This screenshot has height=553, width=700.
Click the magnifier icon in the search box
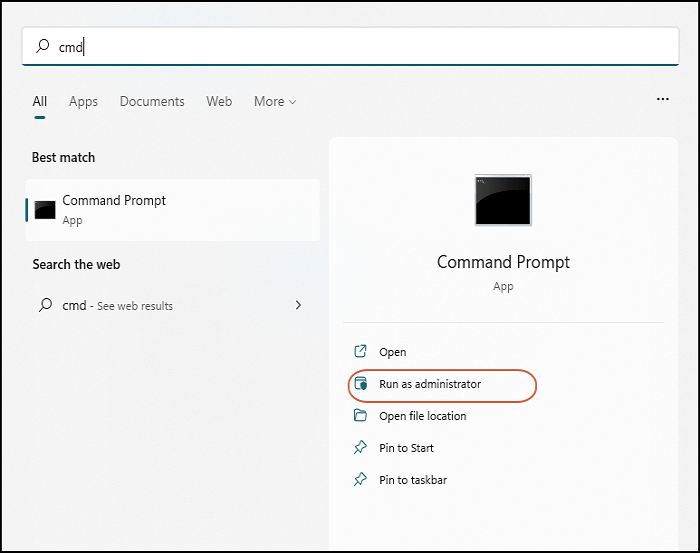43,46
